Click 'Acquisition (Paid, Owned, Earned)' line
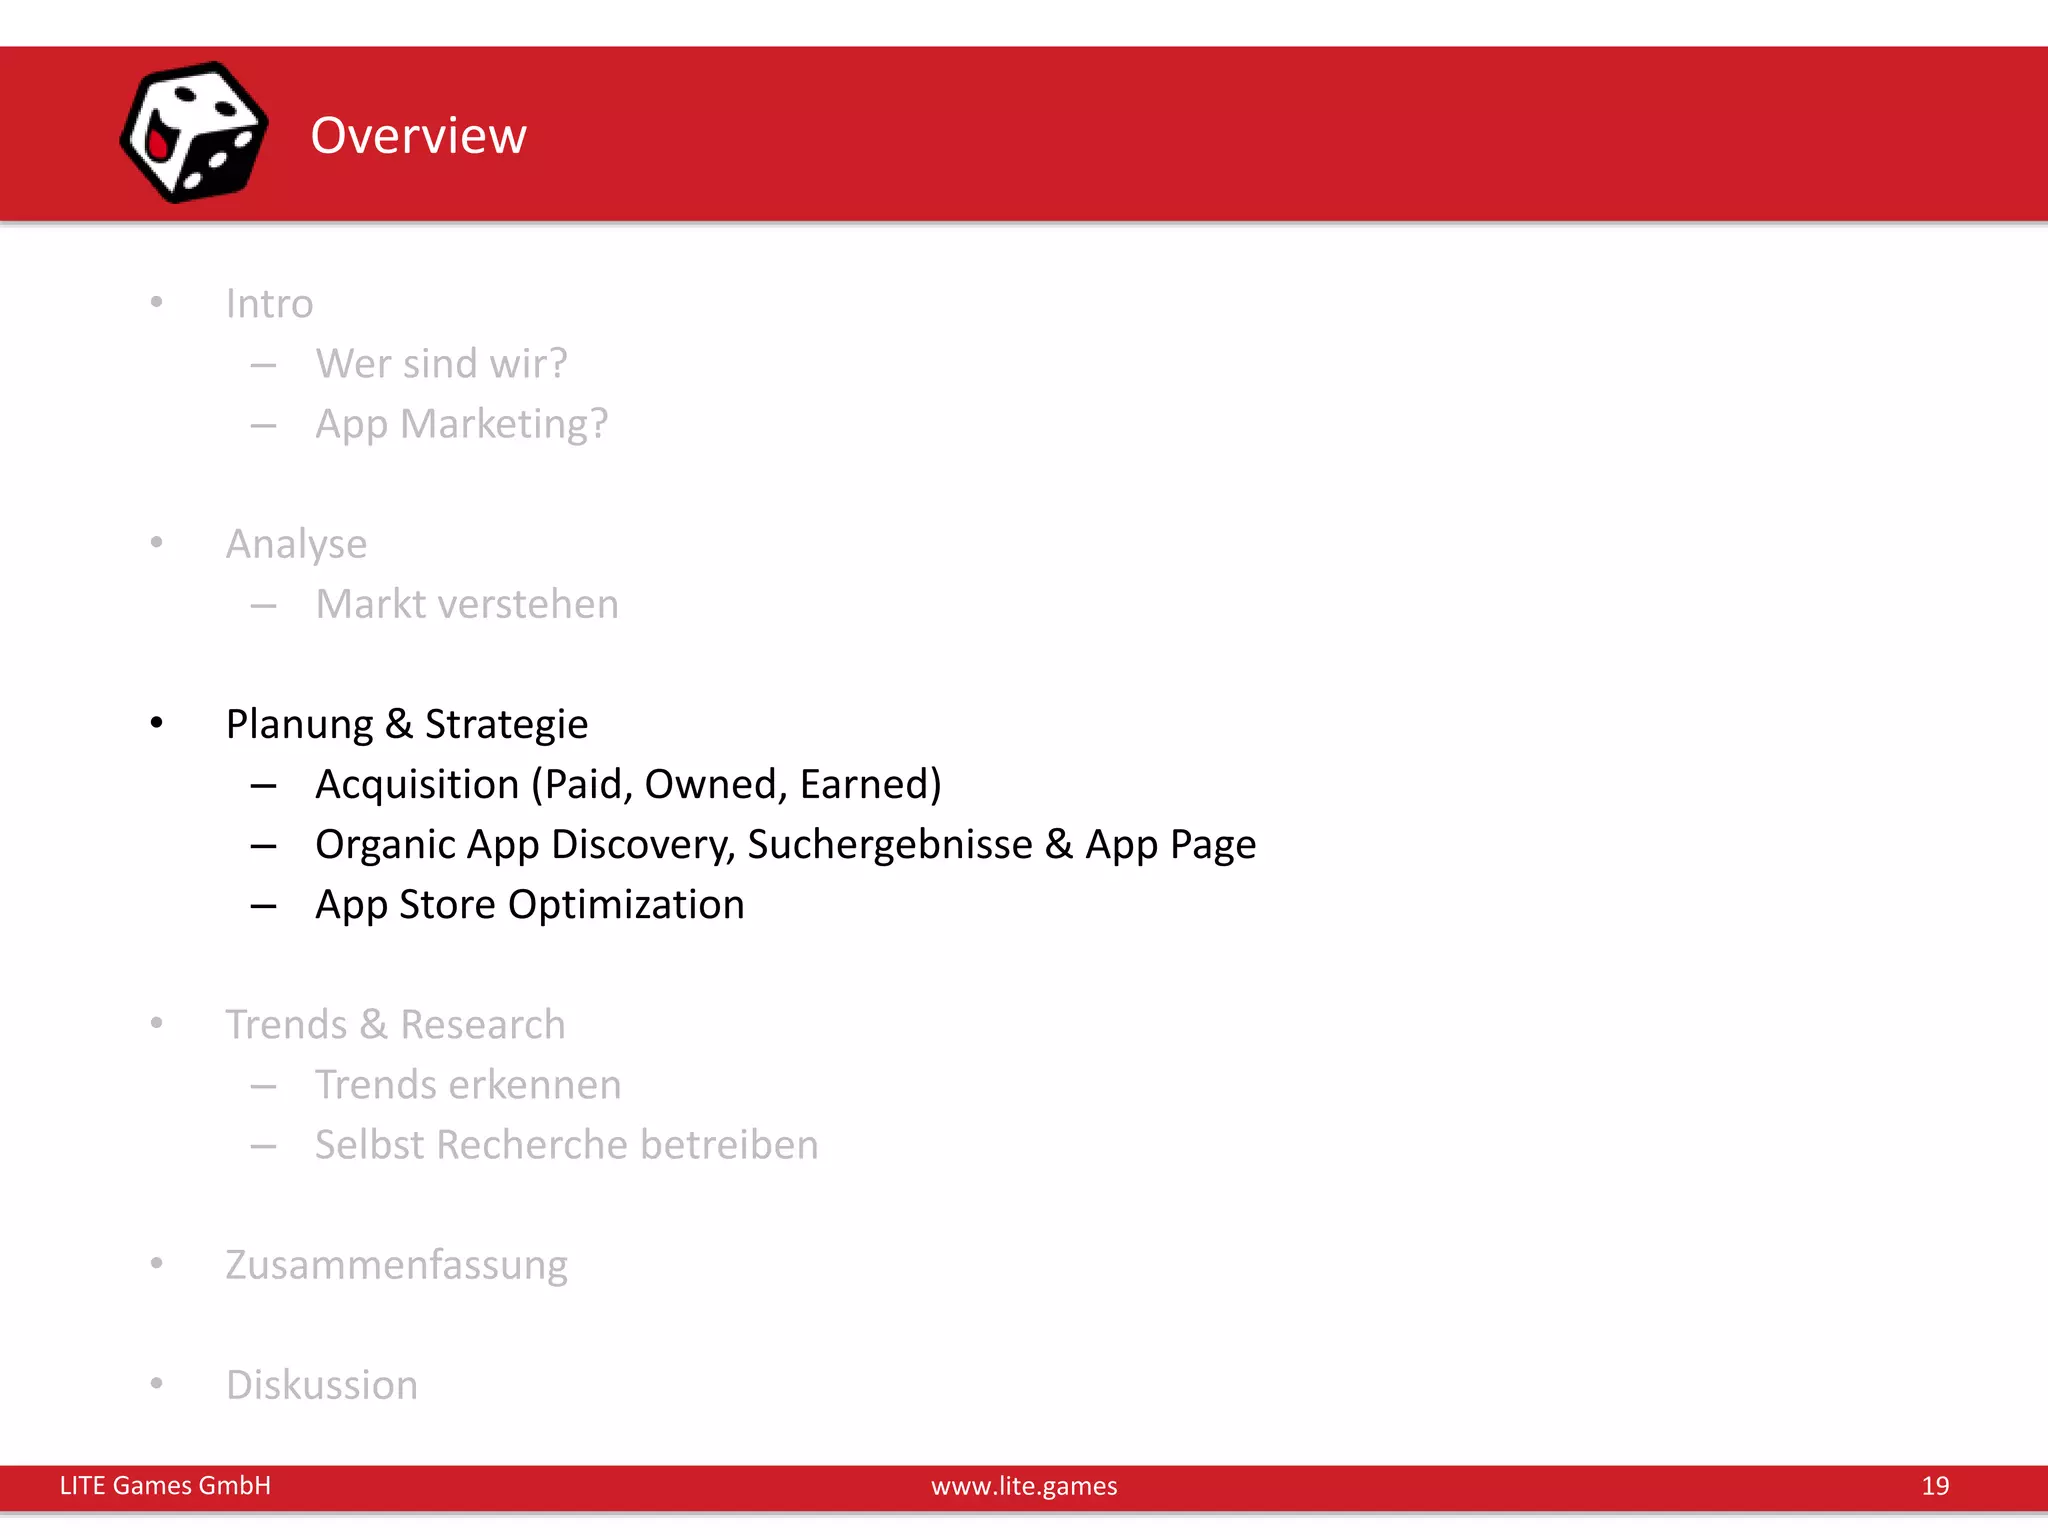Image resolution: width=2048 pixels, height=1536 pixels. (x=628, y=784)
